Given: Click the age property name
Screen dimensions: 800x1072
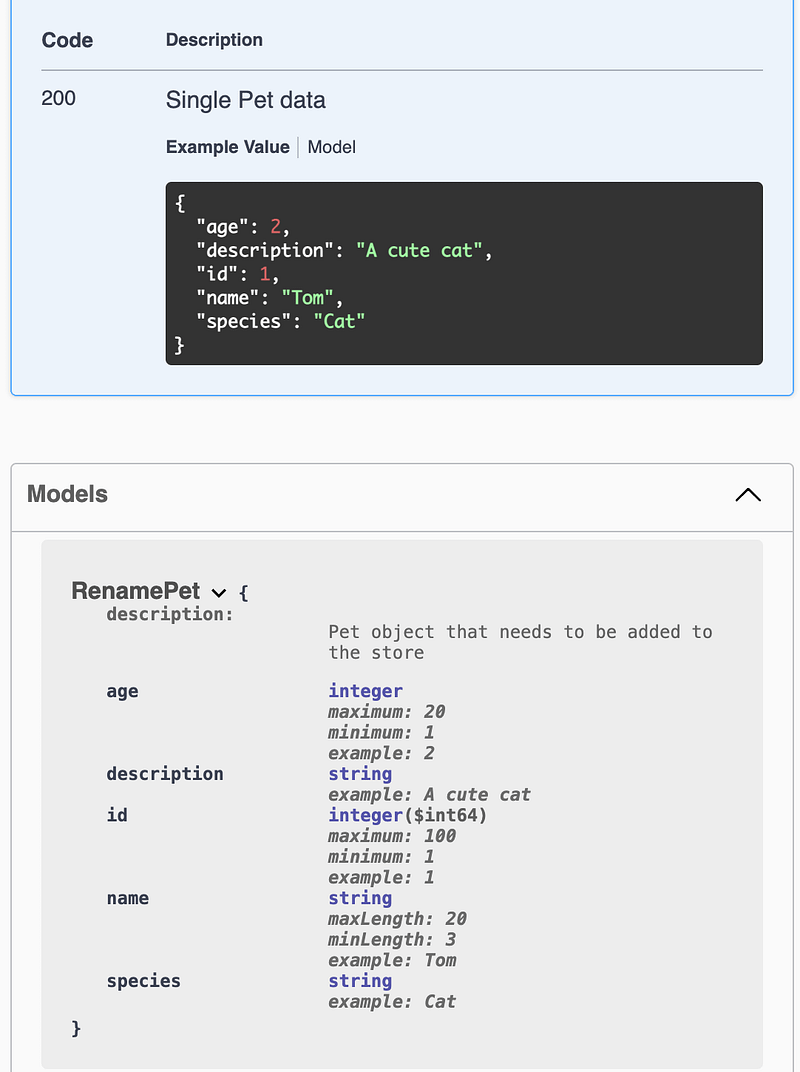Looking at the screenshot, I should pyautogui.click(x=122, y=691).
